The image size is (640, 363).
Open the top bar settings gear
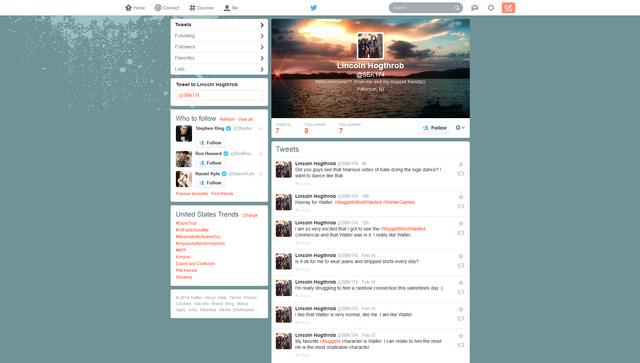point(491,8)
